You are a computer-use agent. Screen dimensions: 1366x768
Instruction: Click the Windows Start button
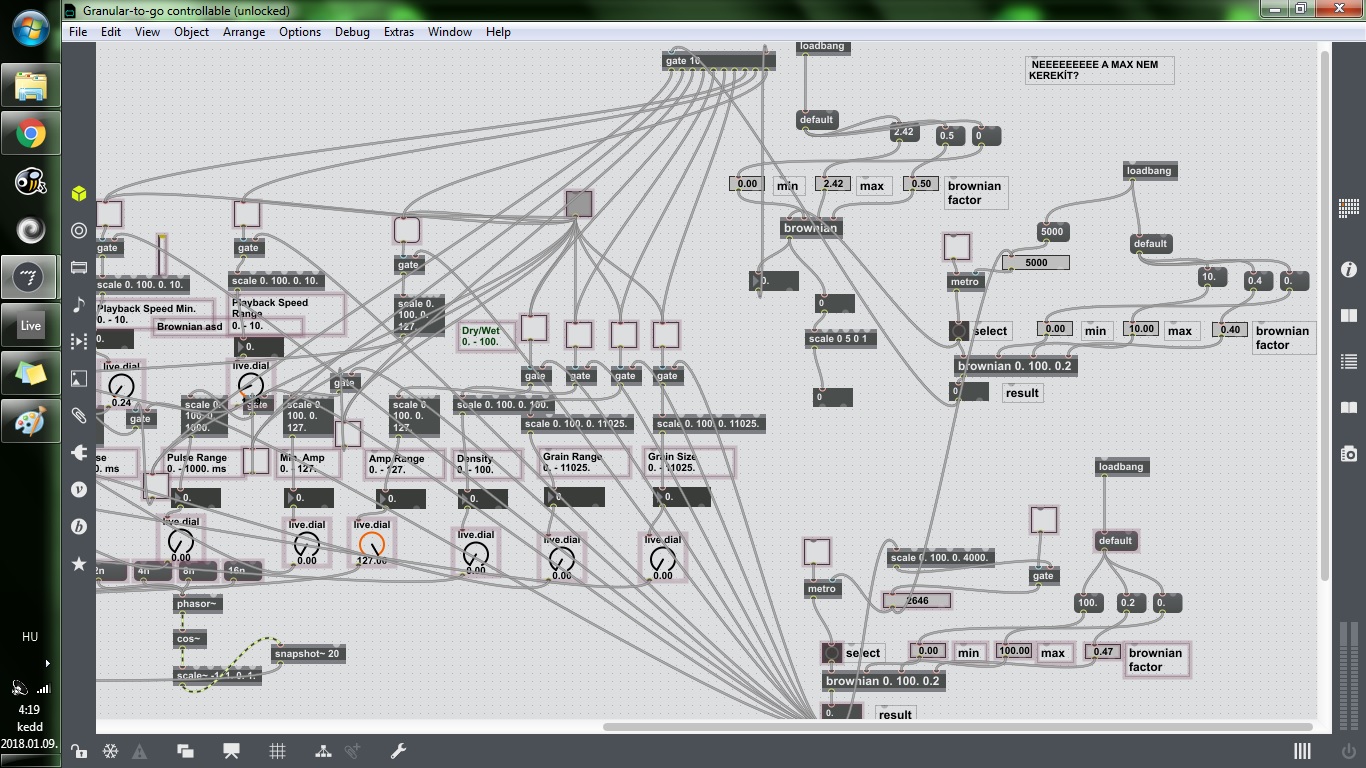pyautogui.click(x=30, y=27)
